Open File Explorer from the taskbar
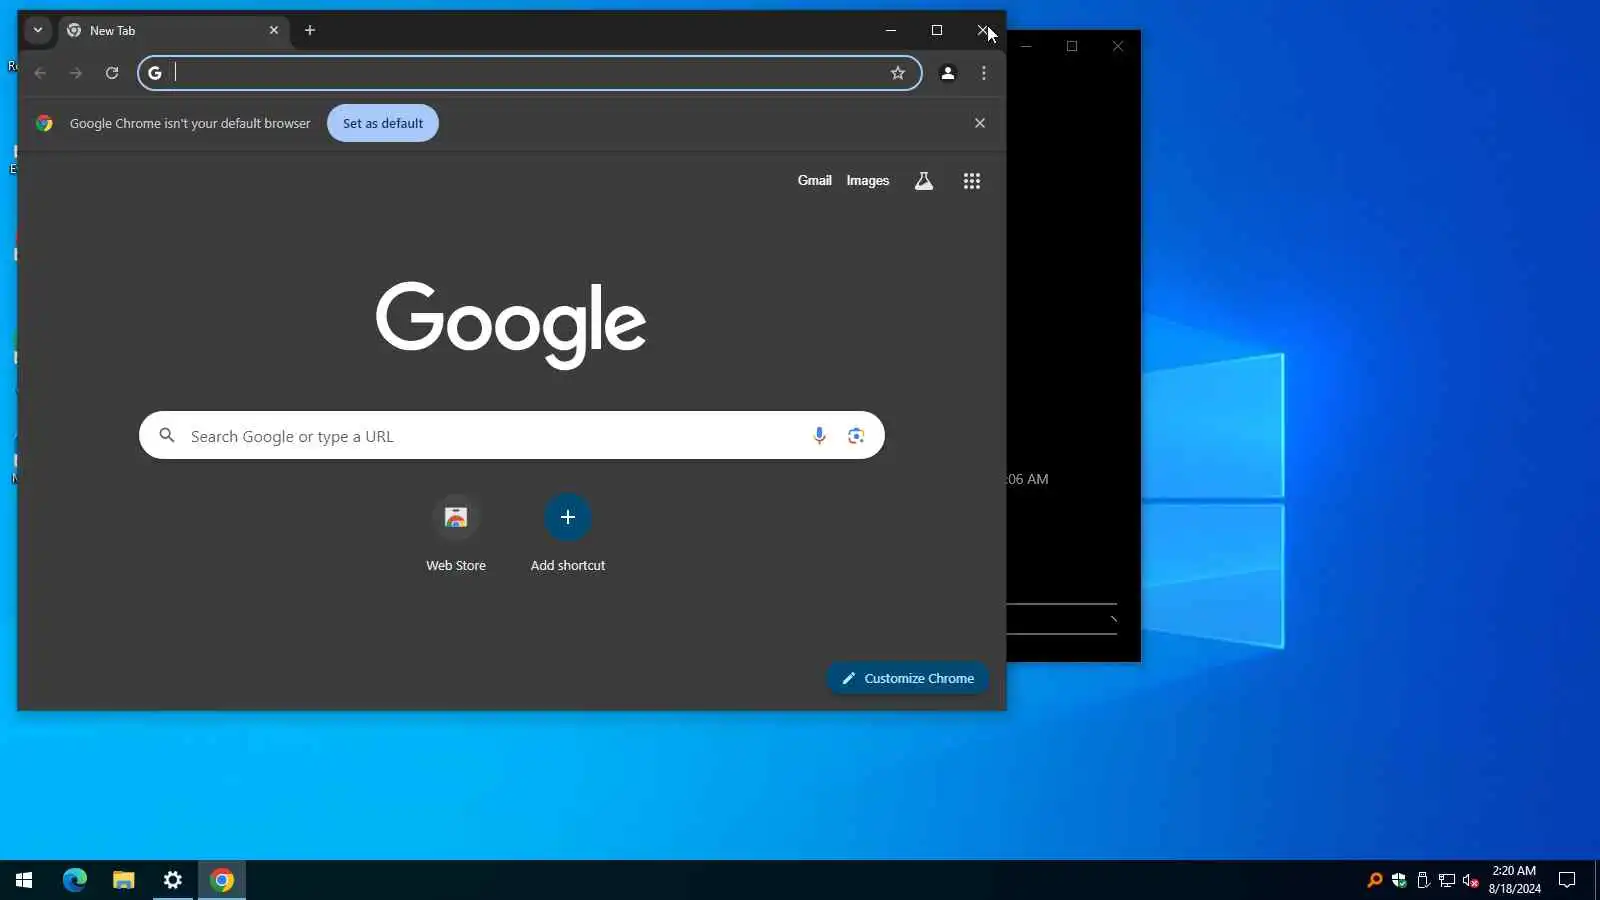This screenshot has width=1600, height=900. click(x=124, y=880)
